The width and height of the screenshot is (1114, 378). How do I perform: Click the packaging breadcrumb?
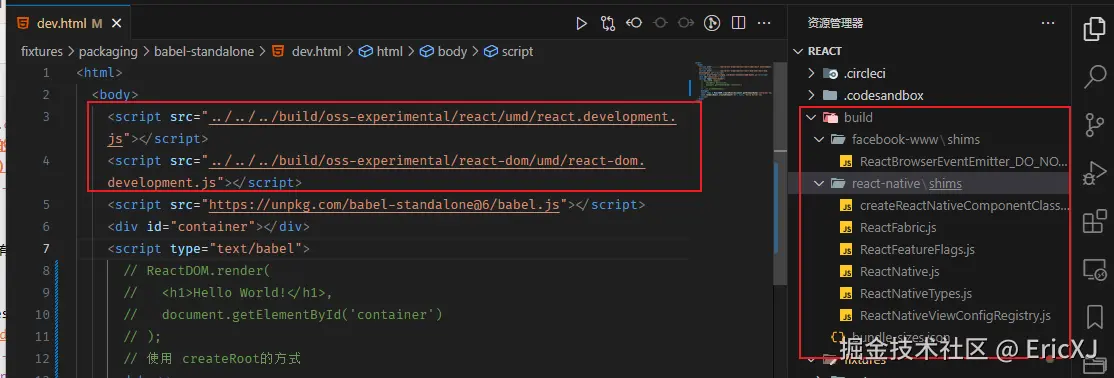point(108,51)
